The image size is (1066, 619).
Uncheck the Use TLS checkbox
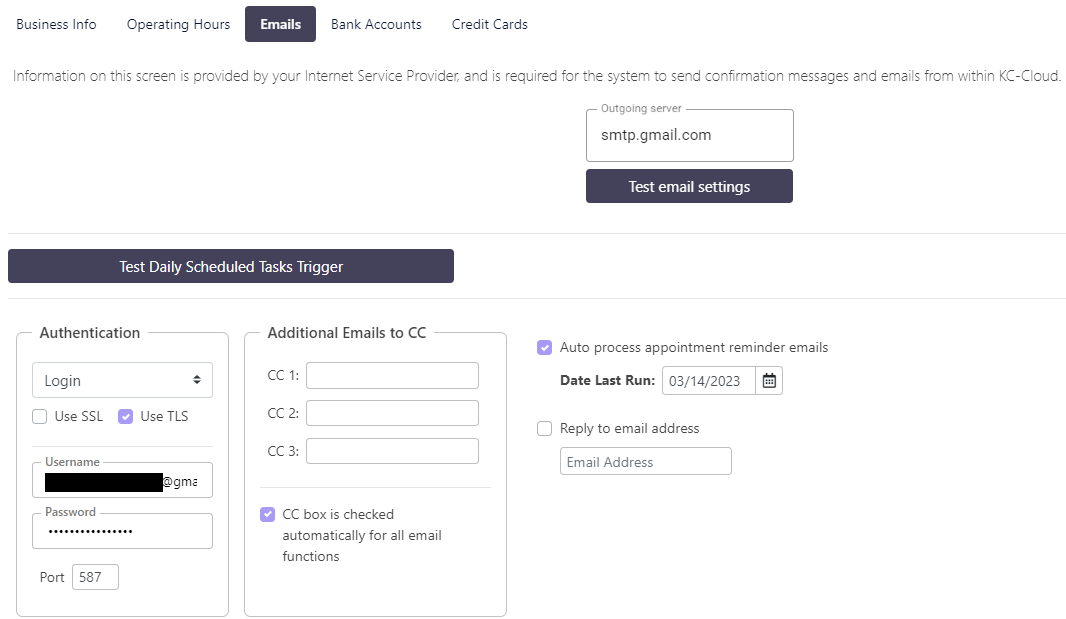pos(125,416)
